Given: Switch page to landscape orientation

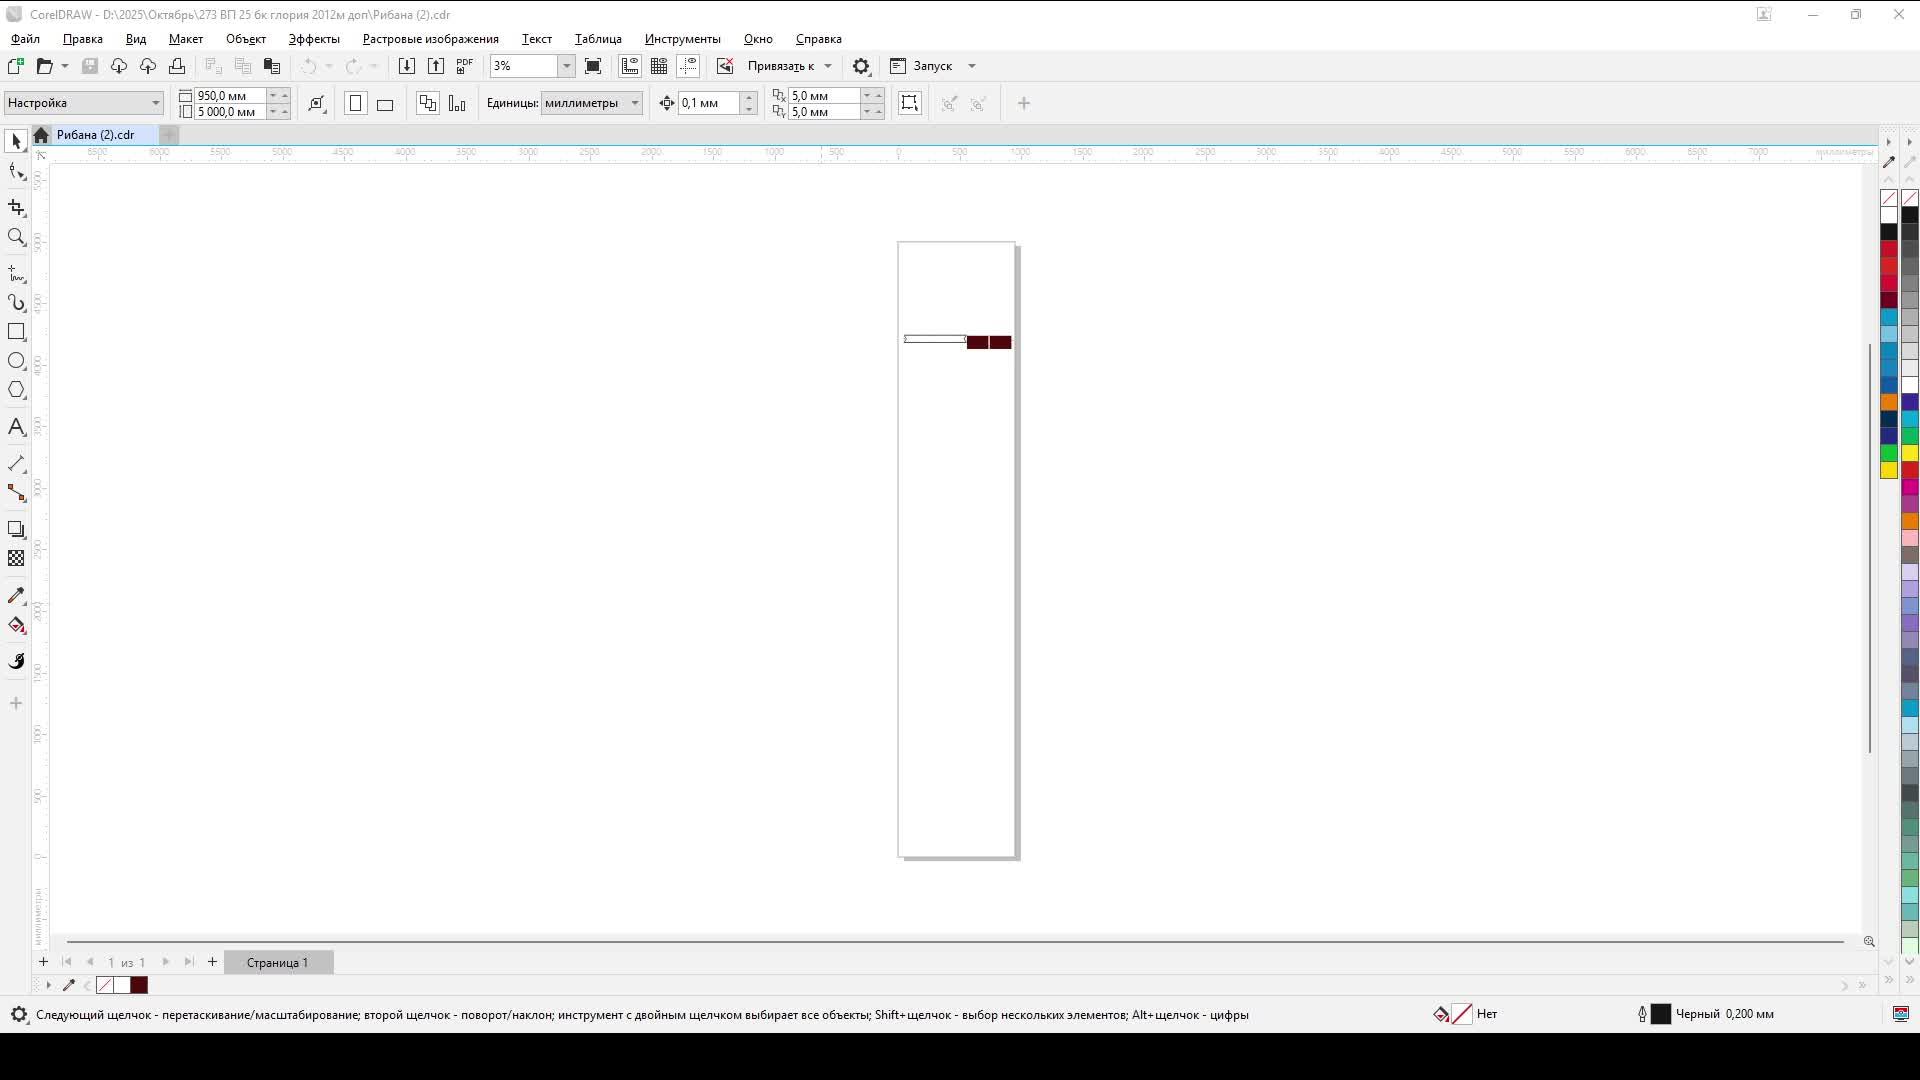Looking at the screenshot, I should point(385,104).
